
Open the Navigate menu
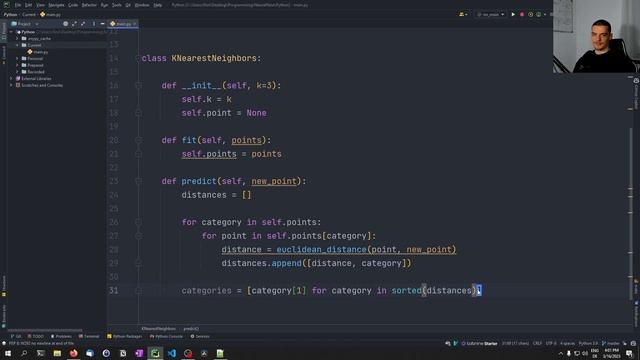(x=56, y=5)
